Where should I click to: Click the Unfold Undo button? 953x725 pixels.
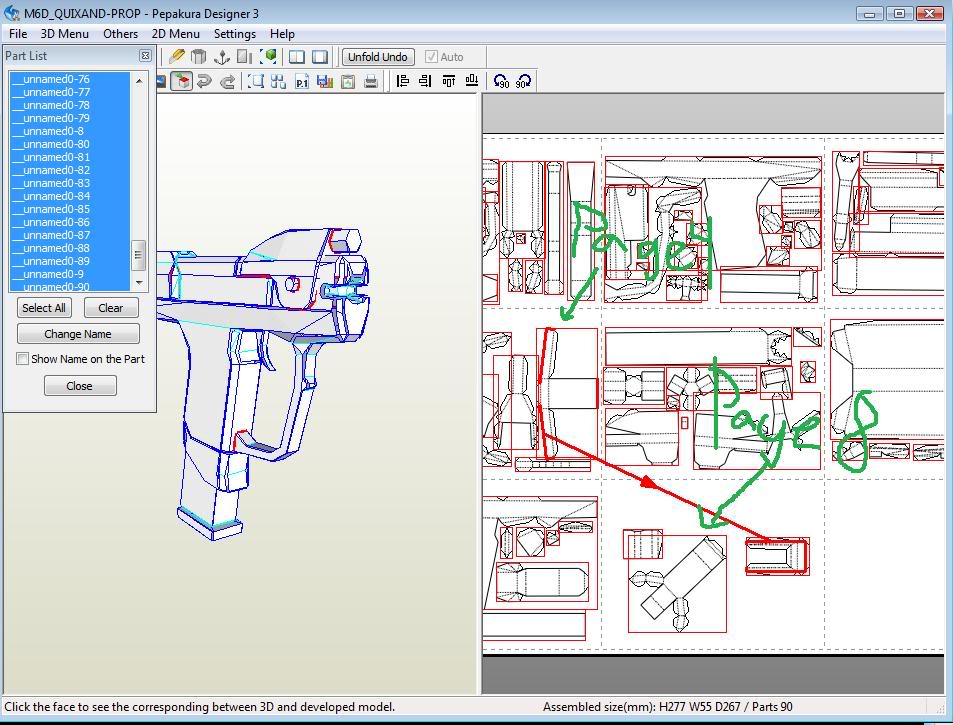click(378, 57)
